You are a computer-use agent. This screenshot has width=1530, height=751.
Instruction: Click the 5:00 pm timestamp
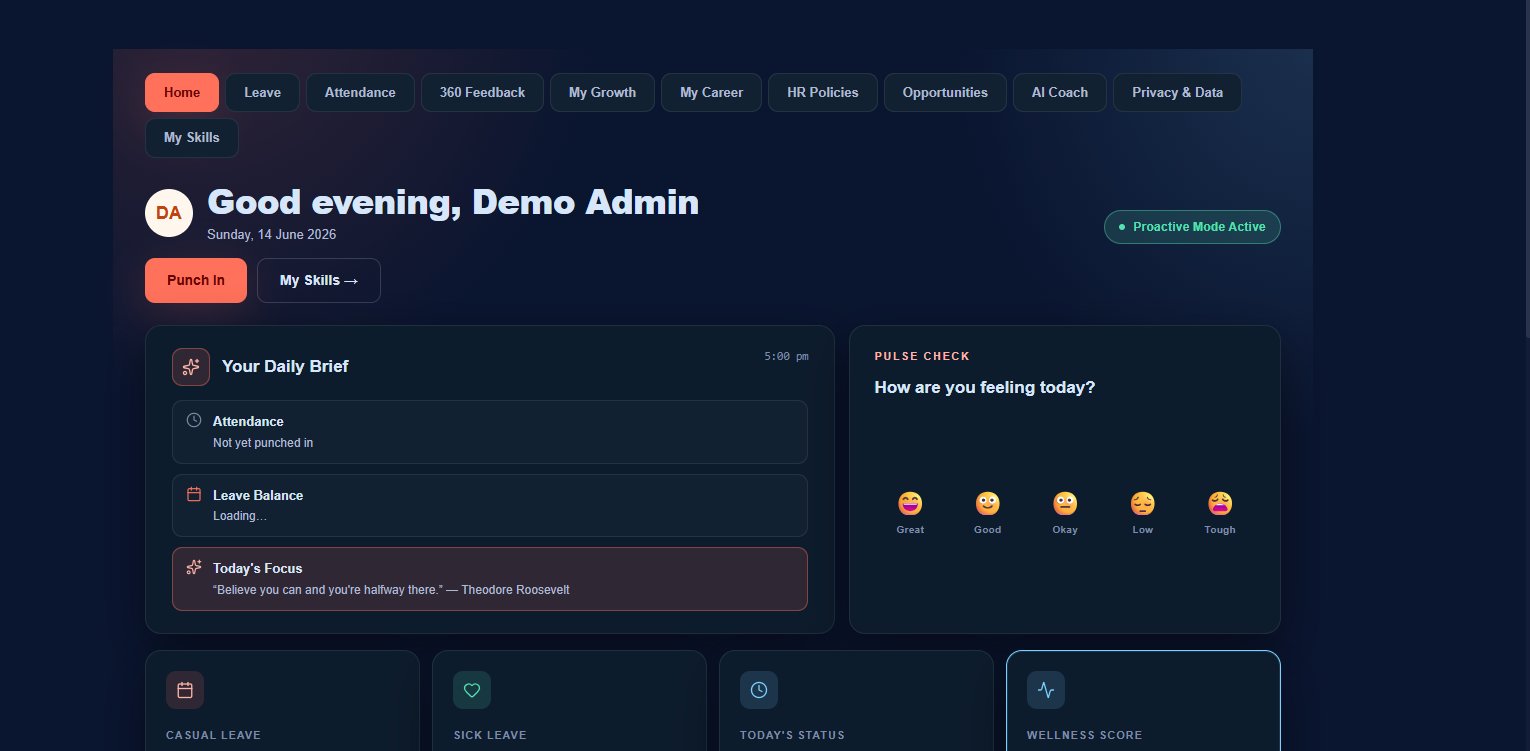point(786,356)
